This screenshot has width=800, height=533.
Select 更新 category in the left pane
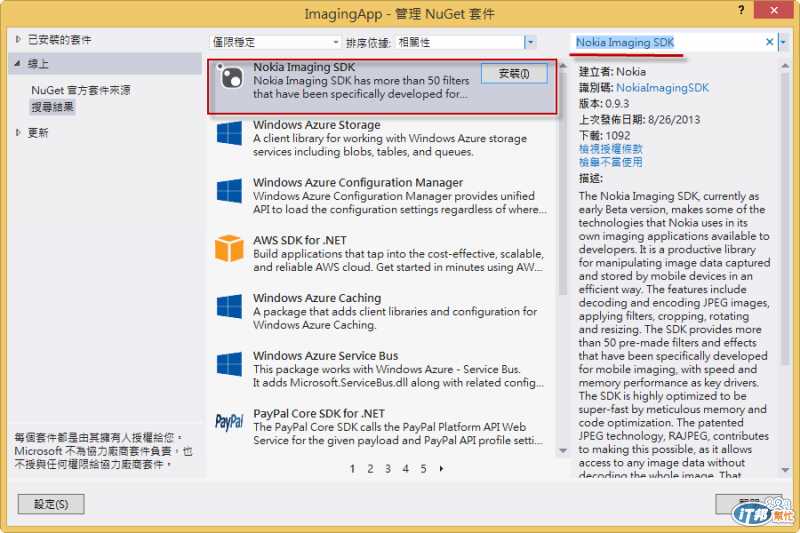(x=38, y=133)
